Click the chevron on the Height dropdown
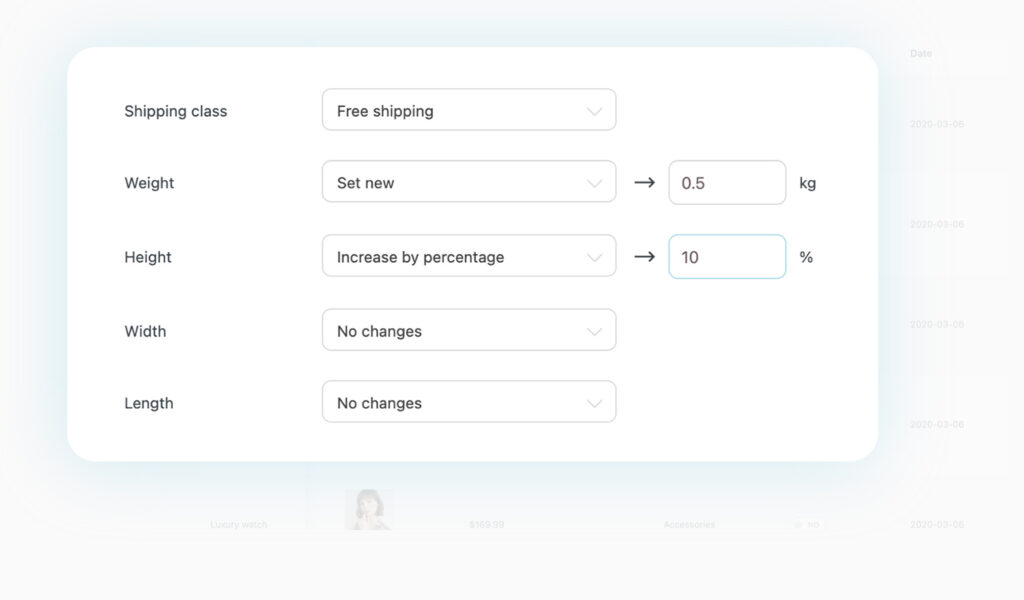This screenshot has height=600, width=1024. [x=596, y=256]
